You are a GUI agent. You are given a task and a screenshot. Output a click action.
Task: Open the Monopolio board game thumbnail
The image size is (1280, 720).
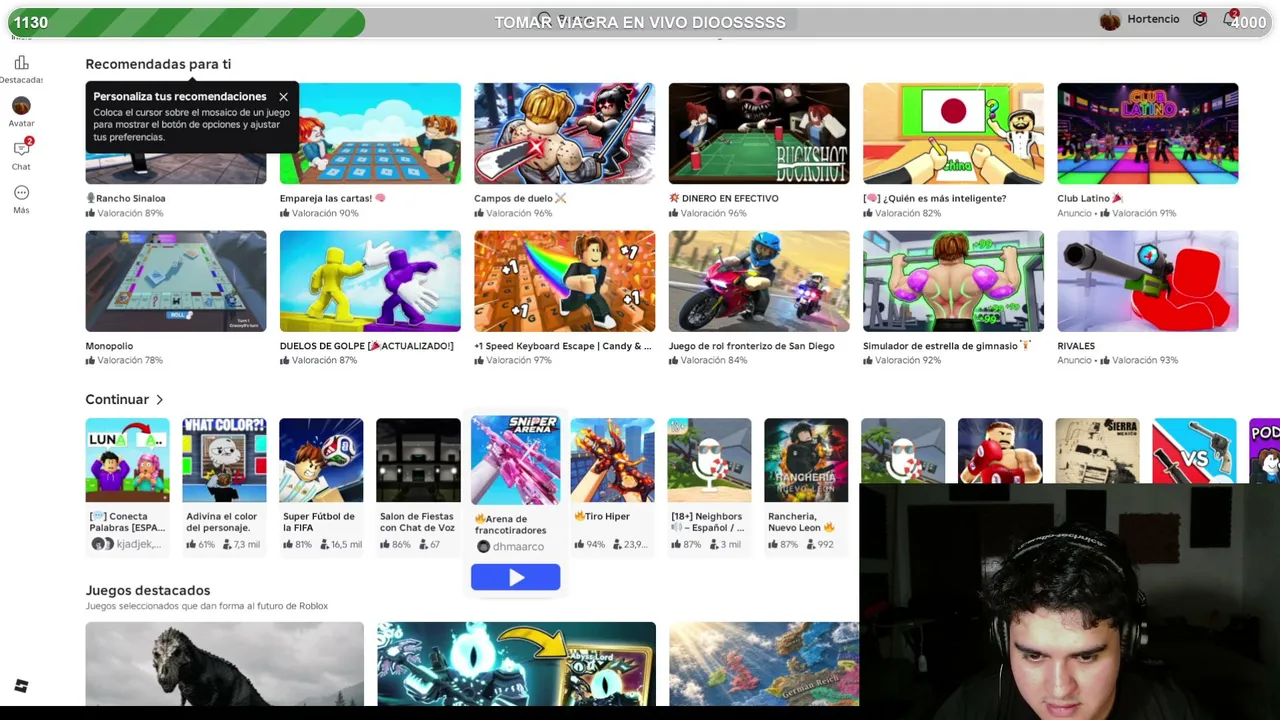(176, 281)
